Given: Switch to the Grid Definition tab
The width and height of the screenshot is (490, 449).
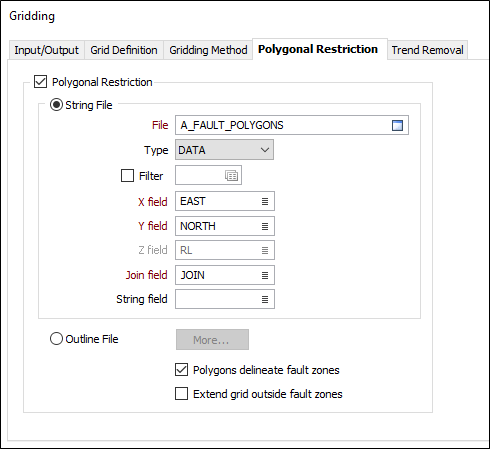Looking at the screenshot, I should 124,50.
